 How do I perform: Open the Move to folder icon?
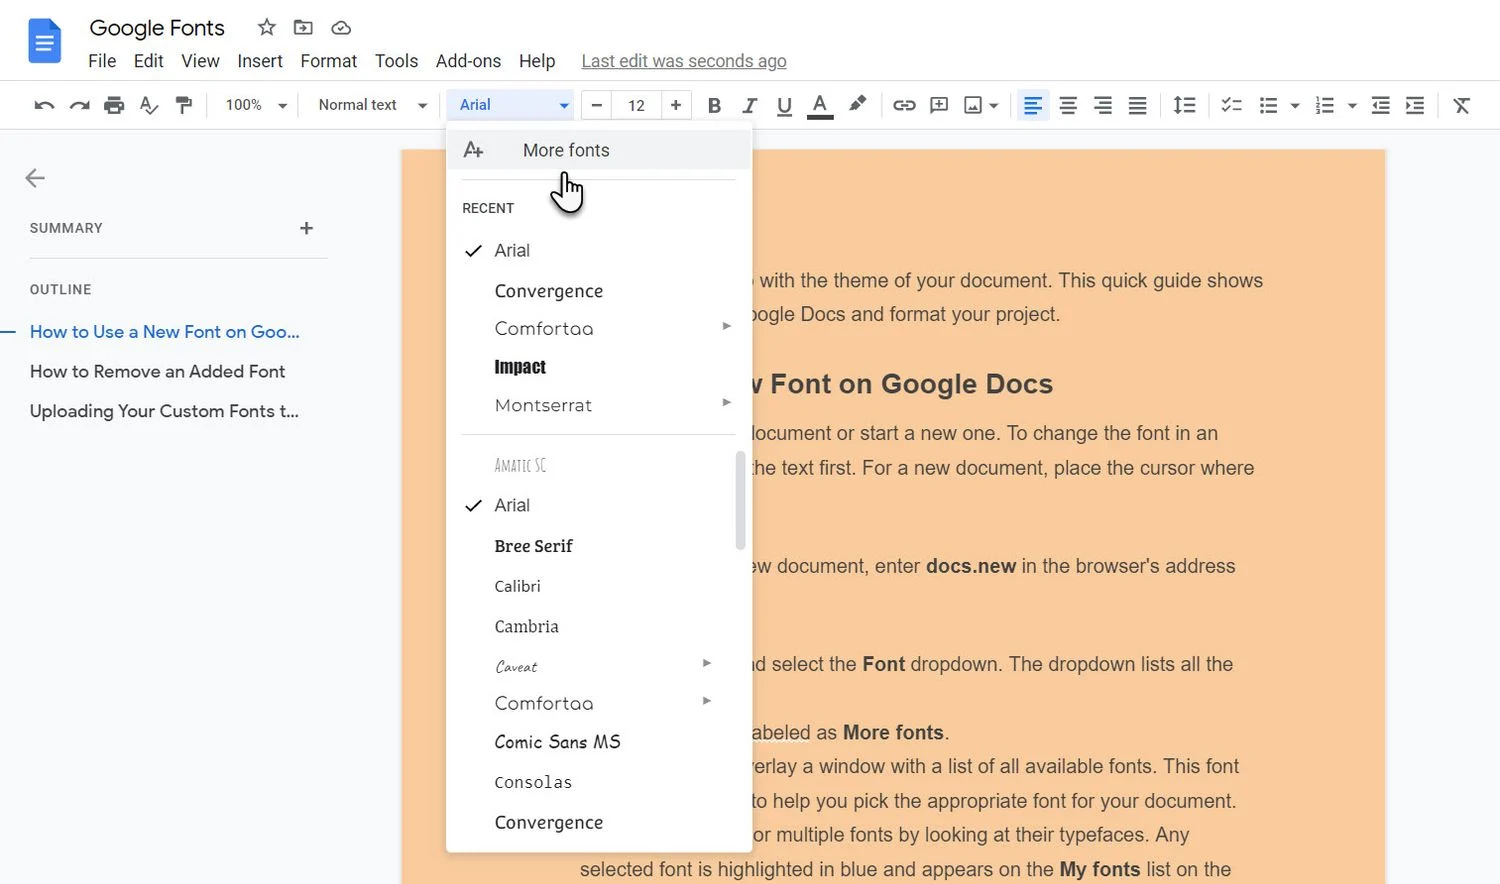click(x=303, y=28)
